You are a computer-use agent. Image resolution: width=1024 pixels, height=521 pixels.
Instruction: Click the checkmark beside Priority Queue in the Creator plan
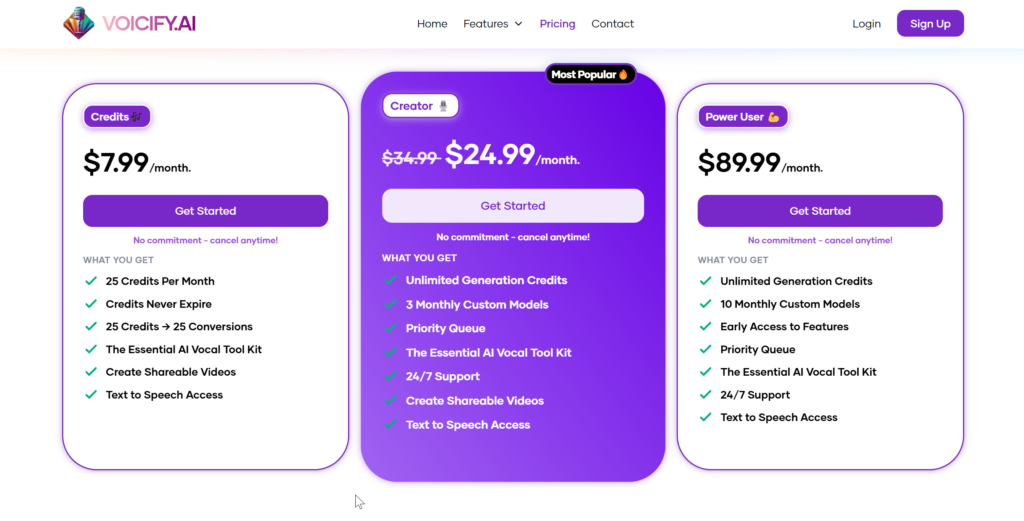390,328
